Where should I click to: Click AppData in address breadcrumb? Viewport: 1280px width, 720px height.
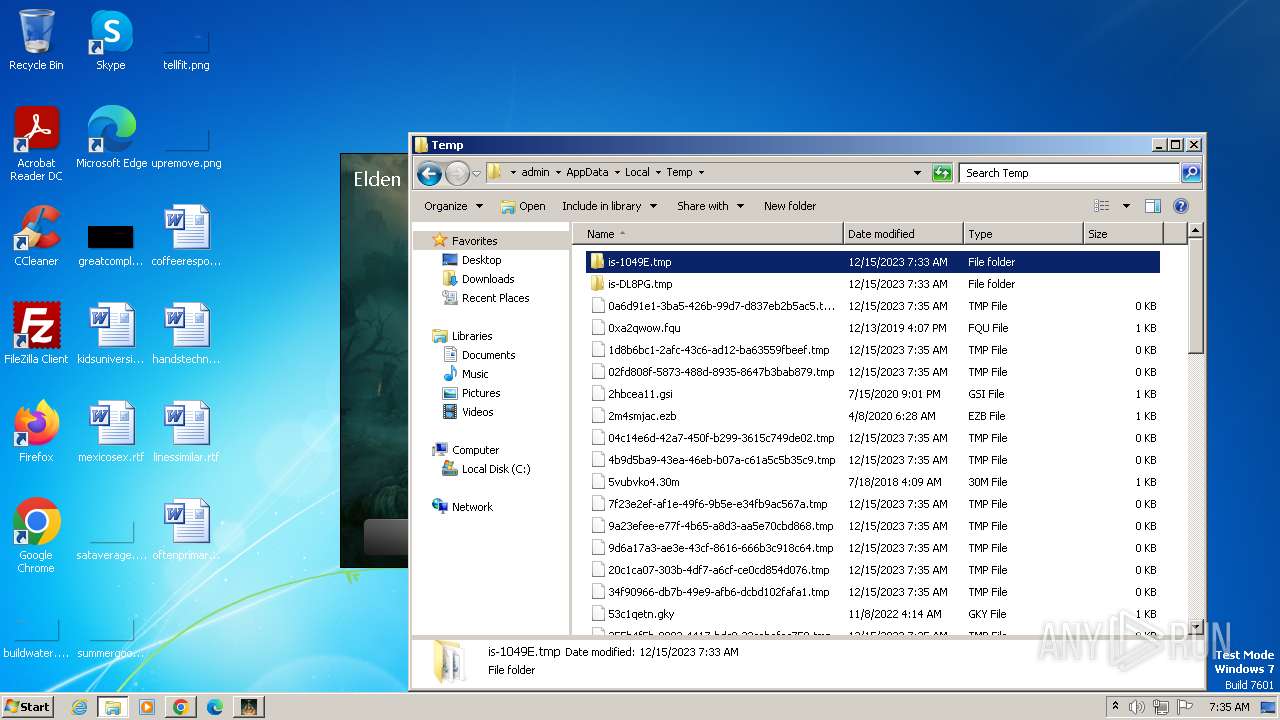coord(587,173)
